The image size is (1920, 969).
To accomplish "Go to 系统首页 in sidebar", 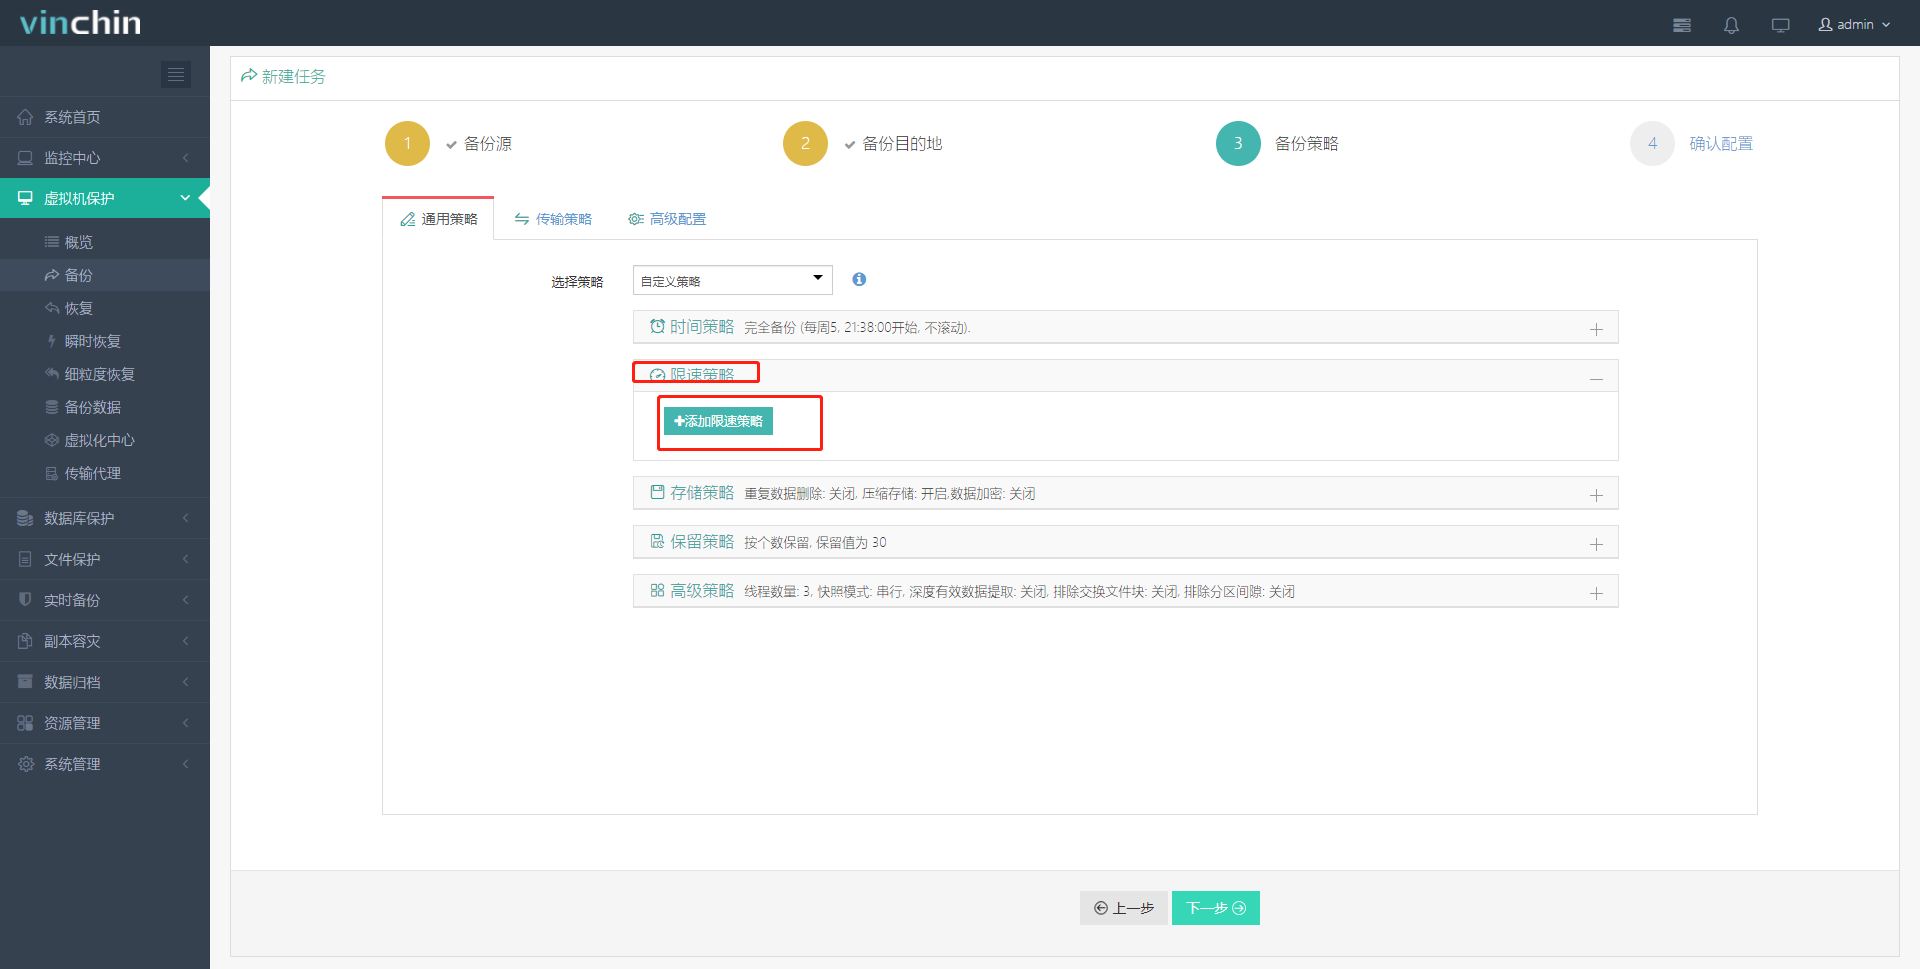I will pyautogui.click(x=105, y=117).
